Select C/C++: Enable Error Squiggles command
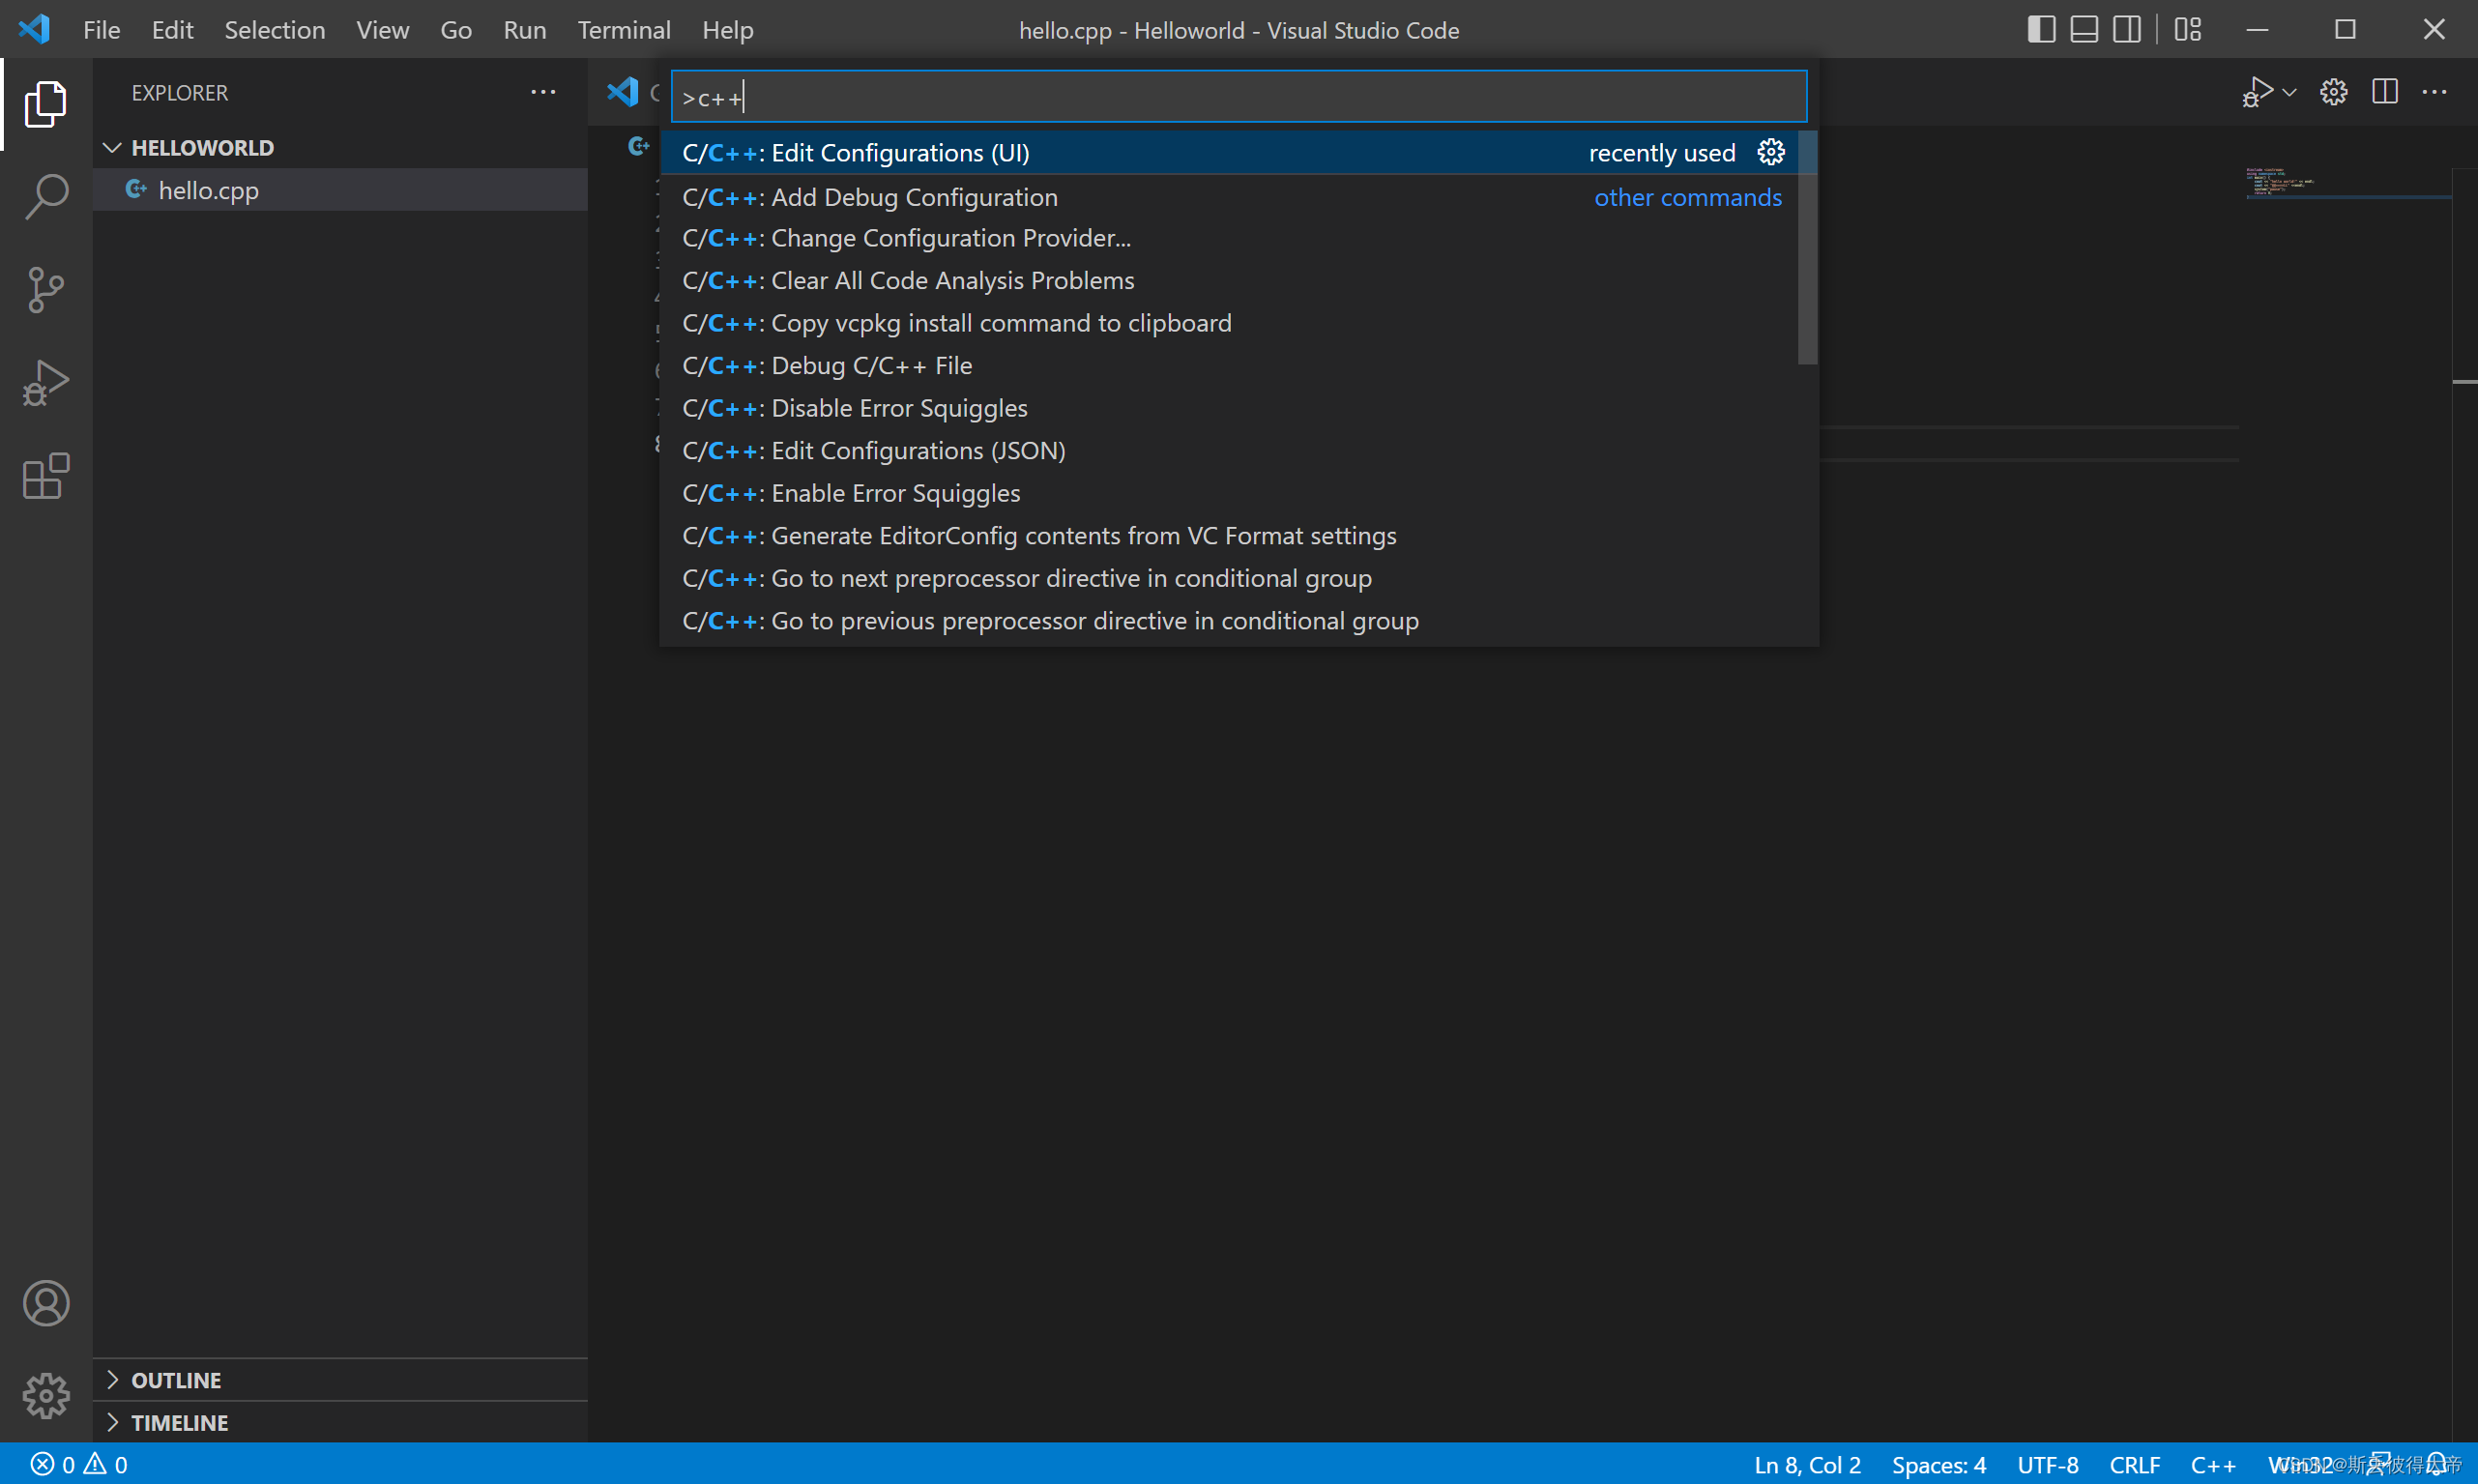The width and height of the screenshot is (2478, 1484). coord(1228,493)
